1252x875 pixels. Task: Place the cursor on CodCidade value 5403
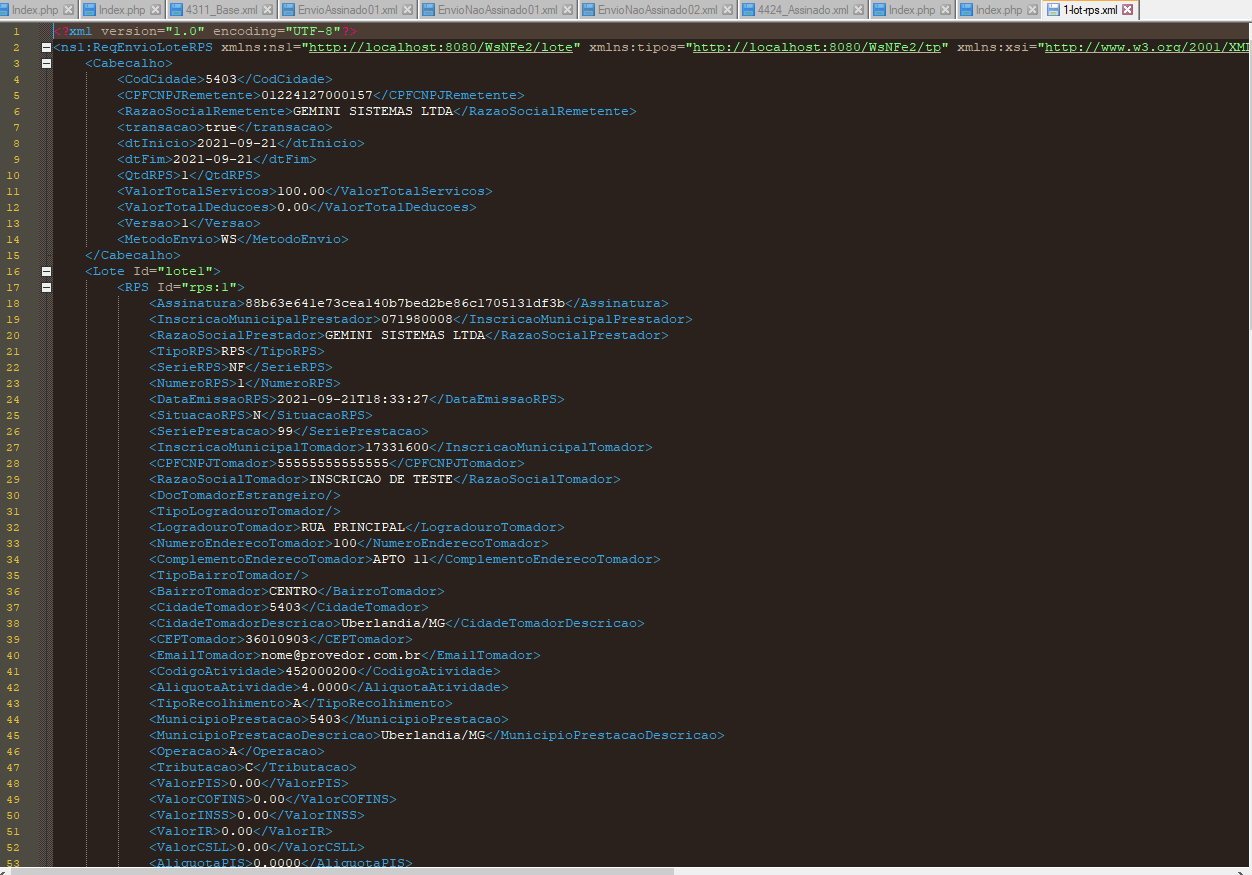[221, 79]
